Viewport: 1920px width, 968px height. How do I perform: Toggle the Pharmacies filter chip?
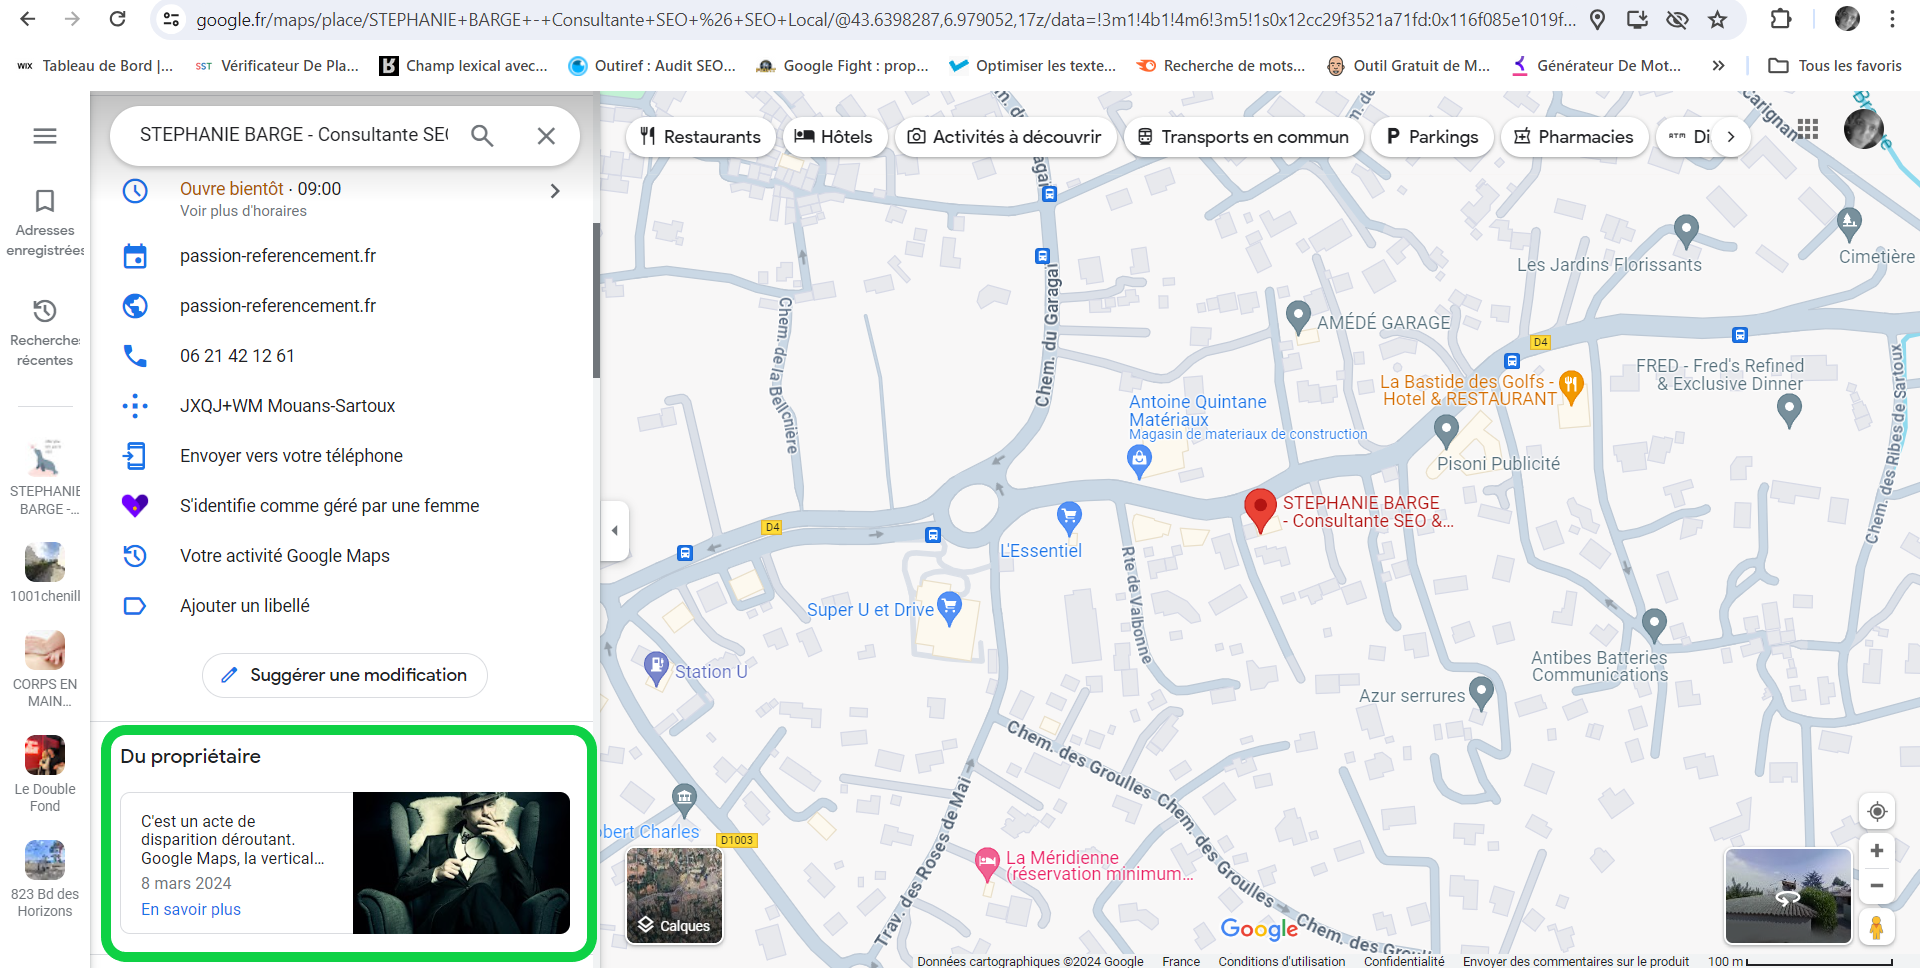(x=1573, y=137)
